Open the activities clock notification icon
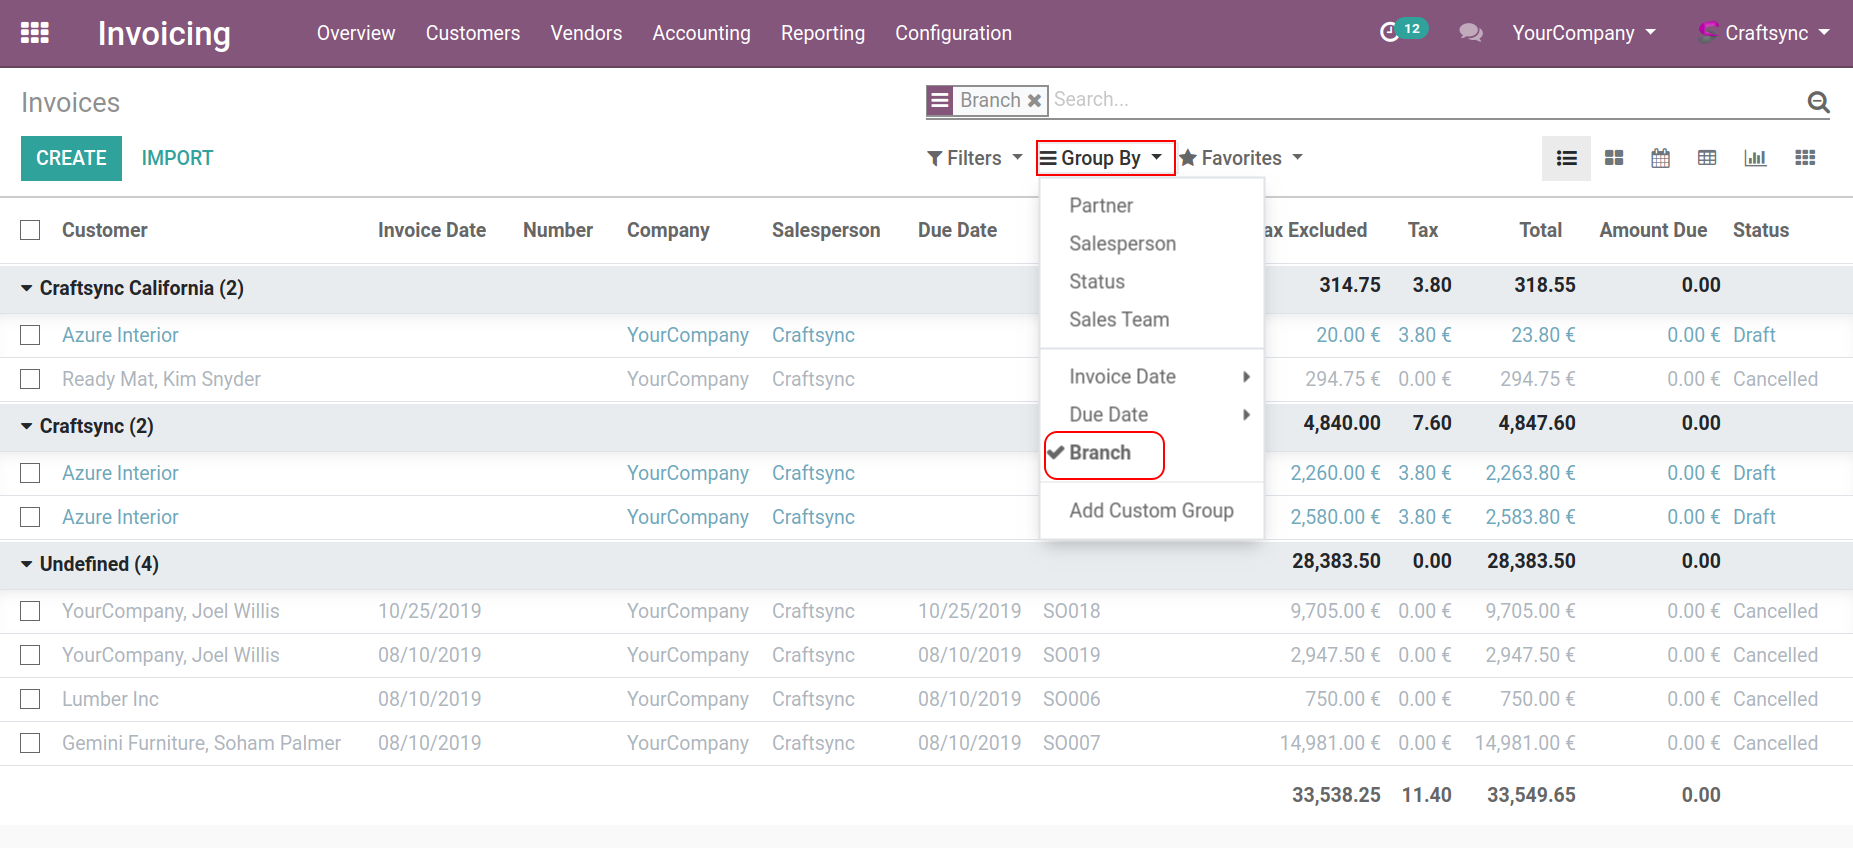Screen dimensions: 1853x848 (1390, 33)
